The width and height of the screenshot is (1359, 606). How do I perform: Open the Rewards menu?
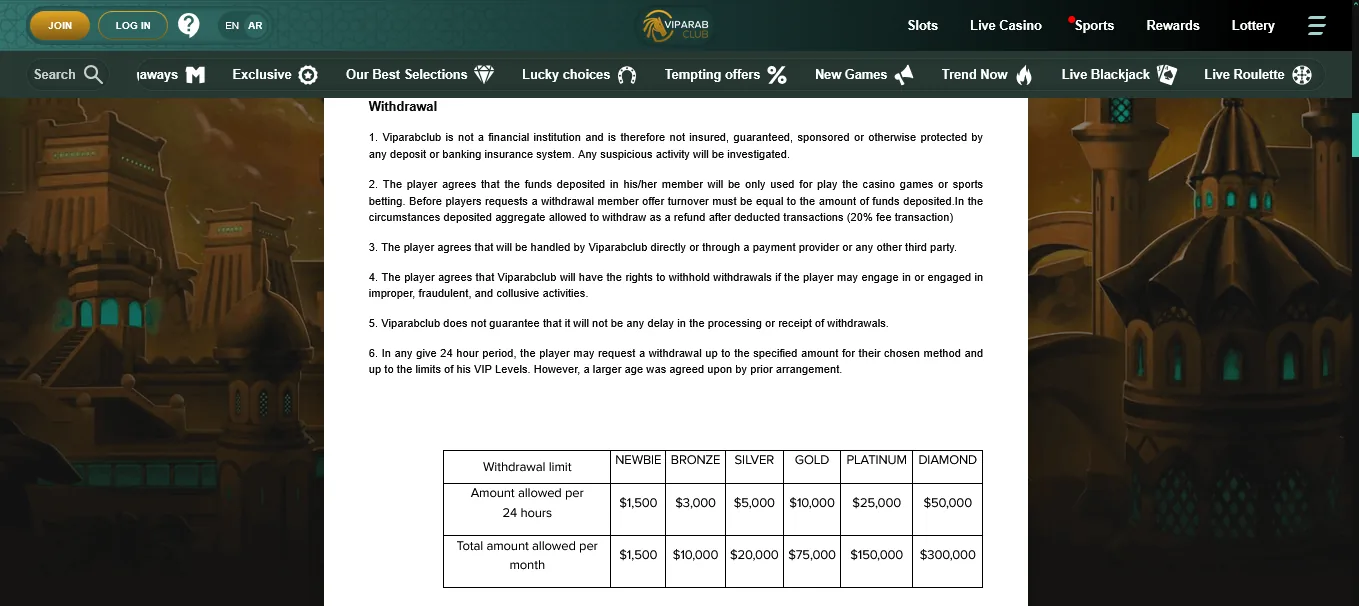(1173, 25)
